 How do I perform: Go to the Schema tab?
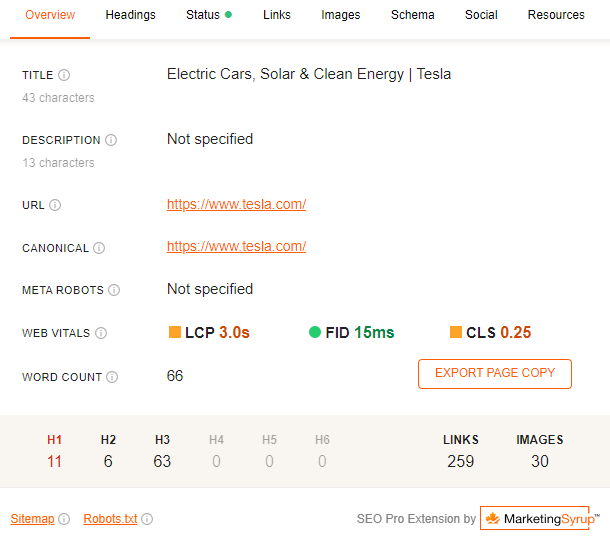coord(413,15)
